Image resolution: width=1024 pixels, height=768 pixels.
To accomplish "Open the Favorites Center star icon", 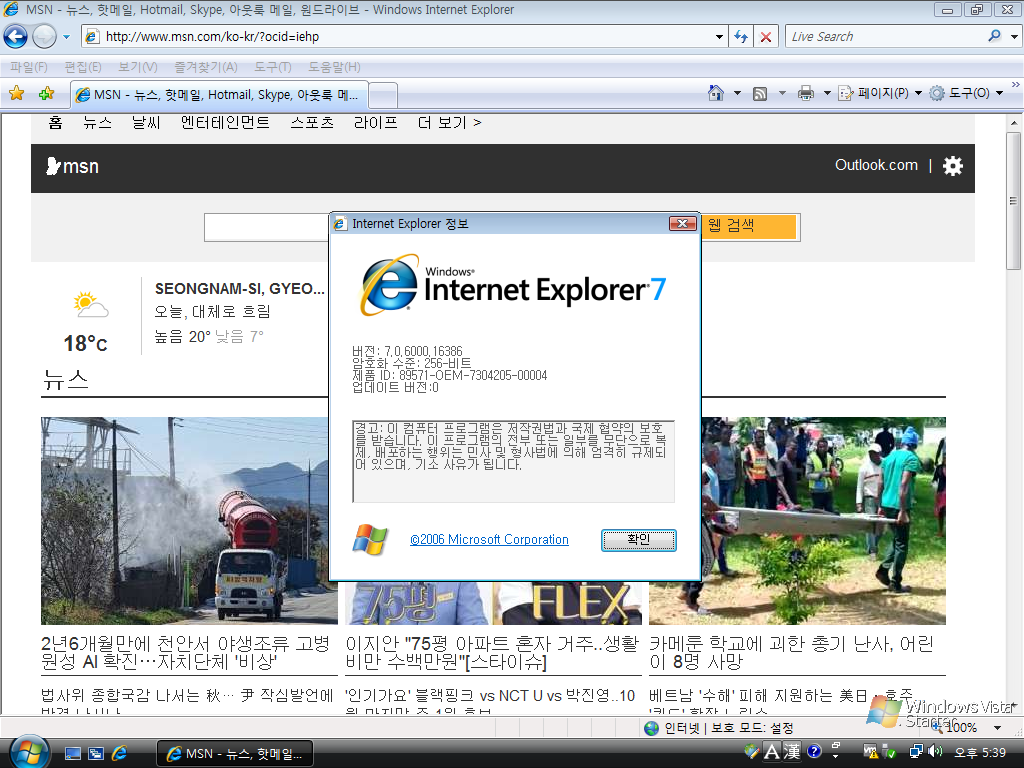I will [x=17, y=93].
